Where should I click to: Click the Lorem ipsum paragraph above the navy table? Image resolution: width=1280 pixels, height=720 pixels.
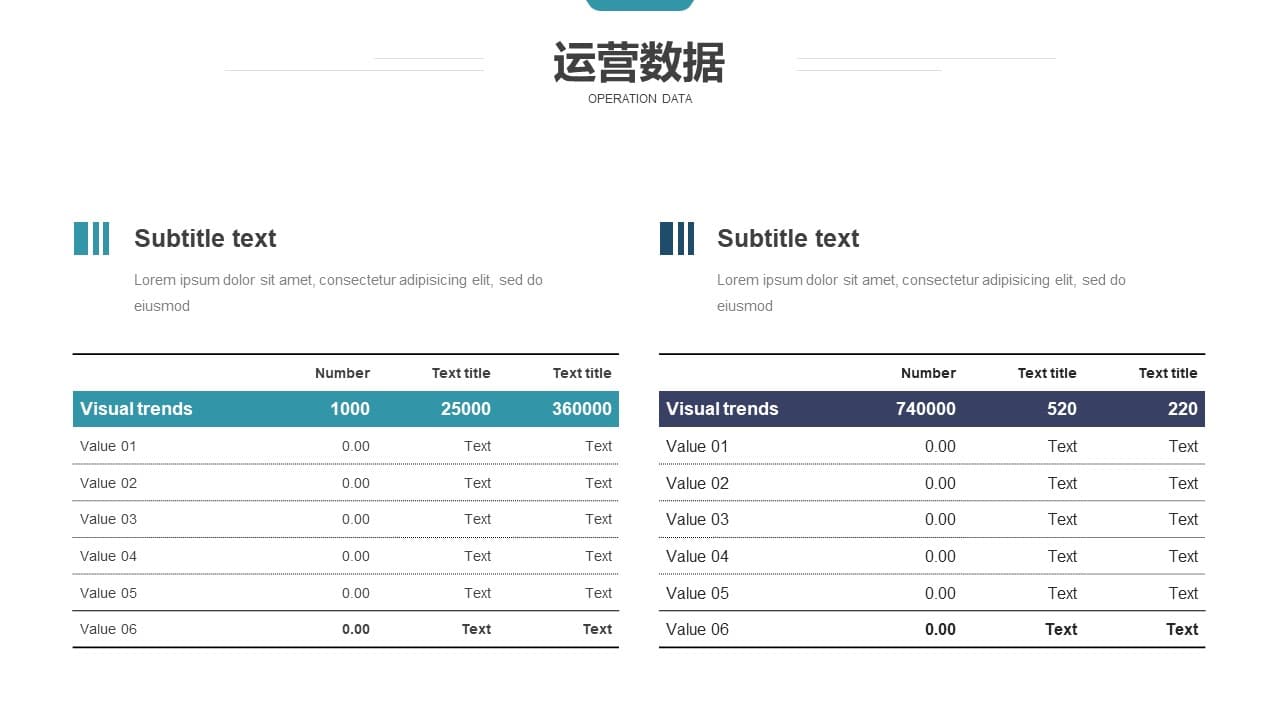pyautogui.click(x=921, y=293)
